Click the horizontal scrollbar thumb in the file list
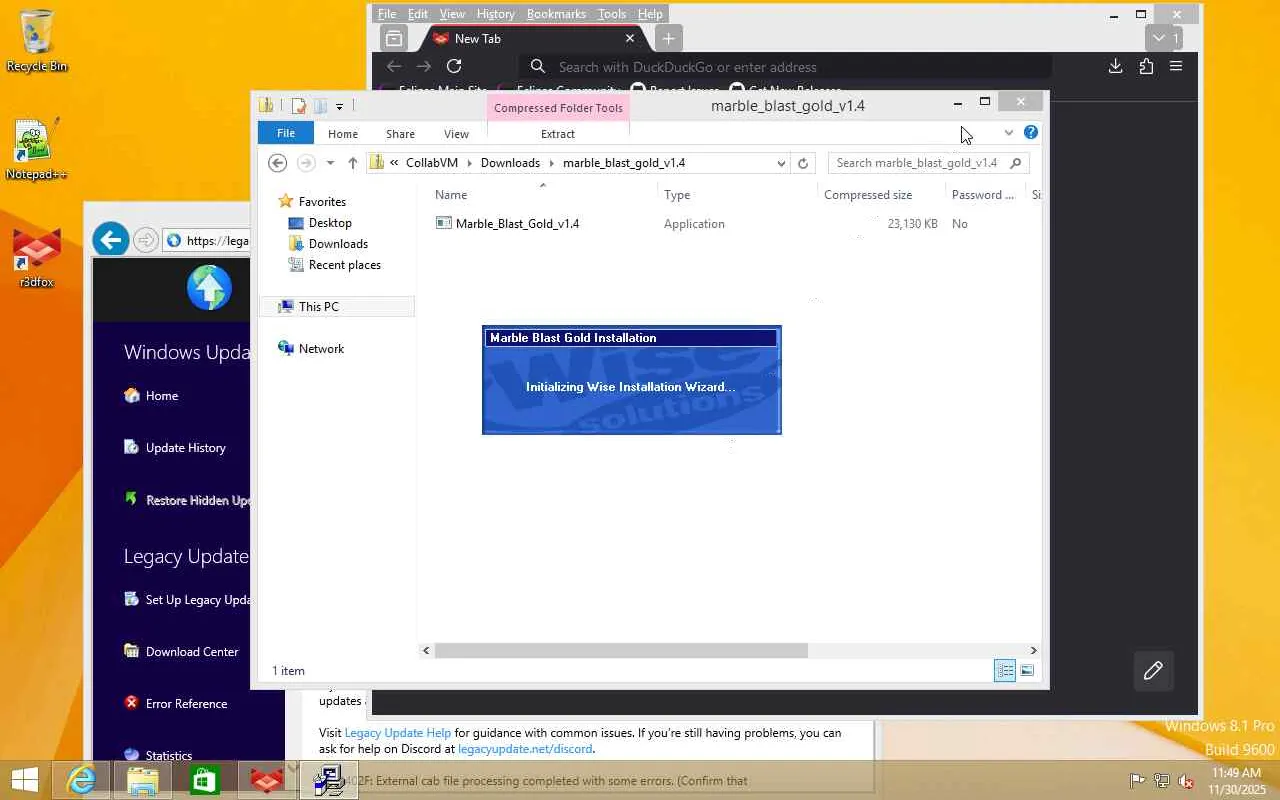The height and width of the screenshot is (800, 1280). point(621,651)
